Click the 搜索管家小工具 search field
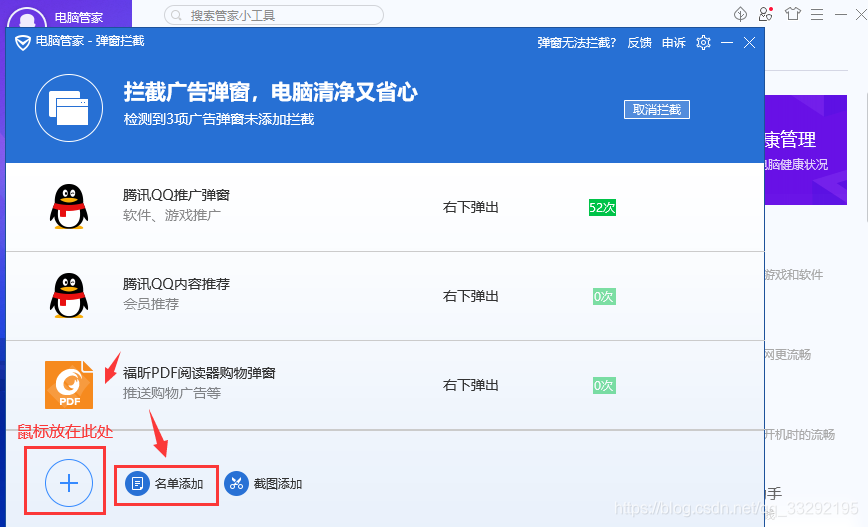868x527 pixels. pos(274,16)
